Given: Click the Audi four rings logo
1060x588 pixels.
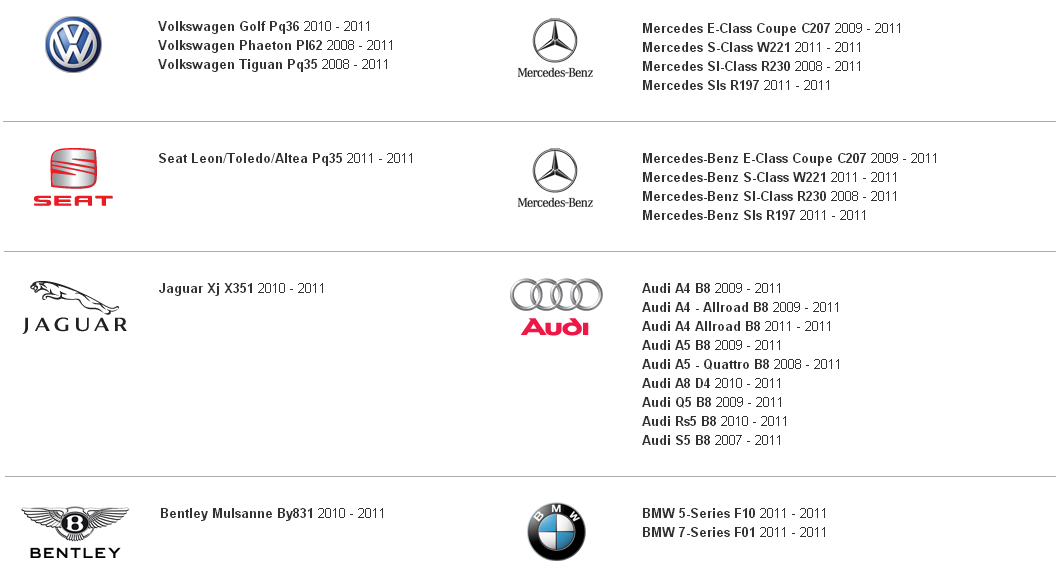Looking at the screenshot, I should [556, 307].
